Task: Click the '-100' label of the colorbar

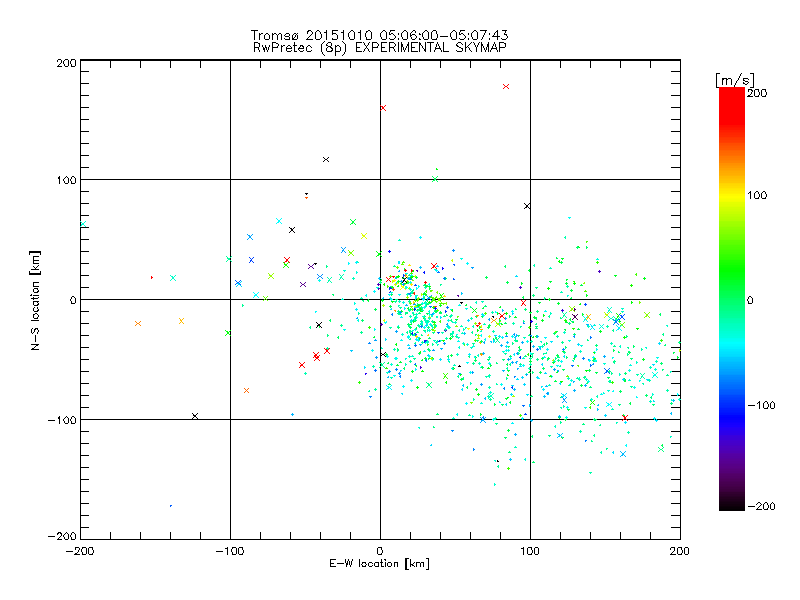Action: tap(761, 405)
